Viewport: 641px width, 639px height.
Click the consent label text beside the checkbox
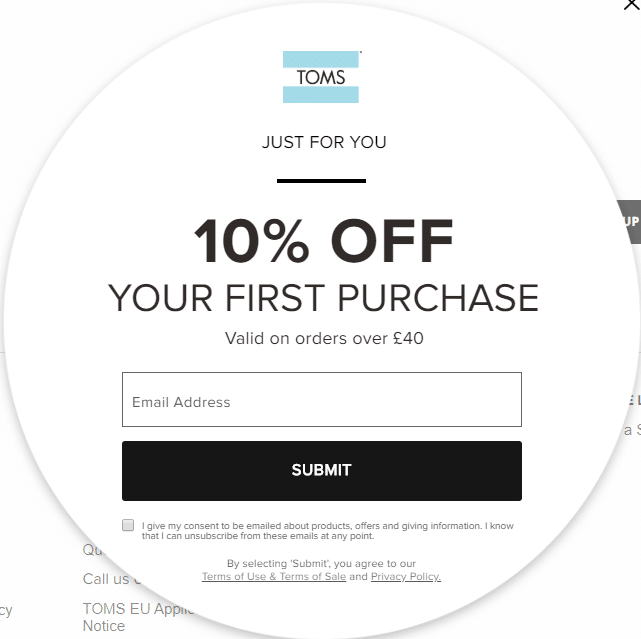point(327,531)
